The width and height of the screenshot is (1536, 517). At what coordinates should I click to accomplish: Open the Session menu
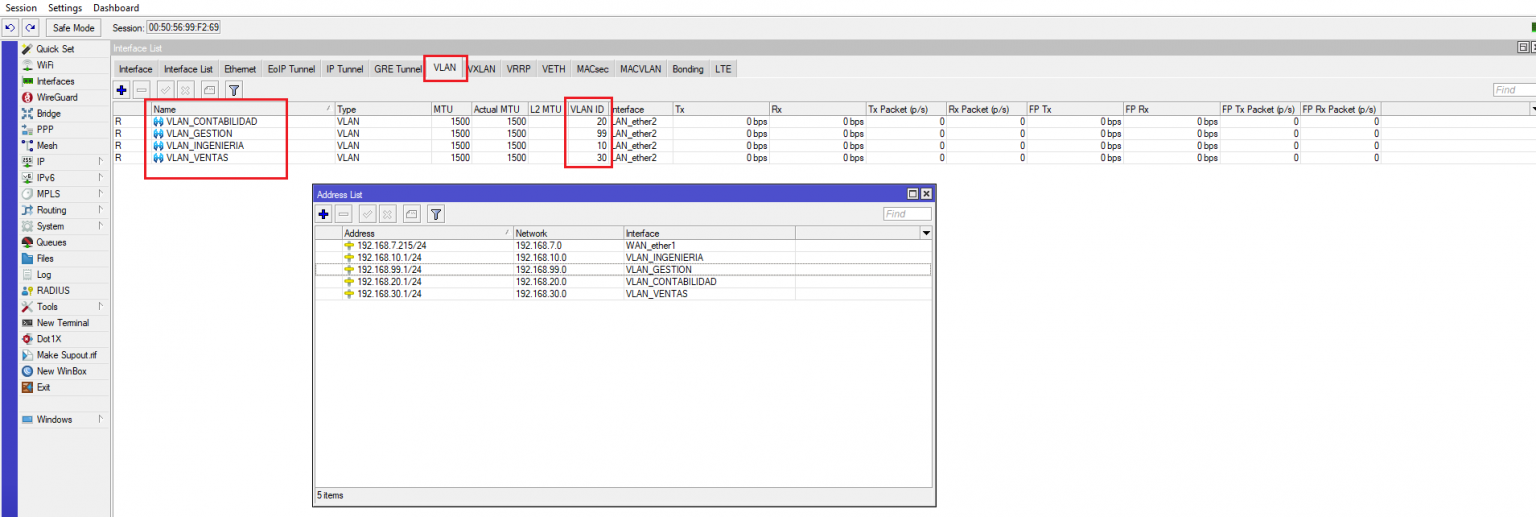click(21, 8)
